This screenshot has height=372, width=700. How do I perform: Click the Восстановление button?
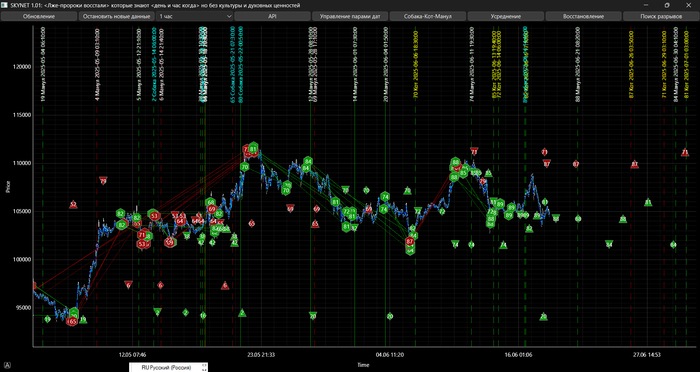pos(583,17)
